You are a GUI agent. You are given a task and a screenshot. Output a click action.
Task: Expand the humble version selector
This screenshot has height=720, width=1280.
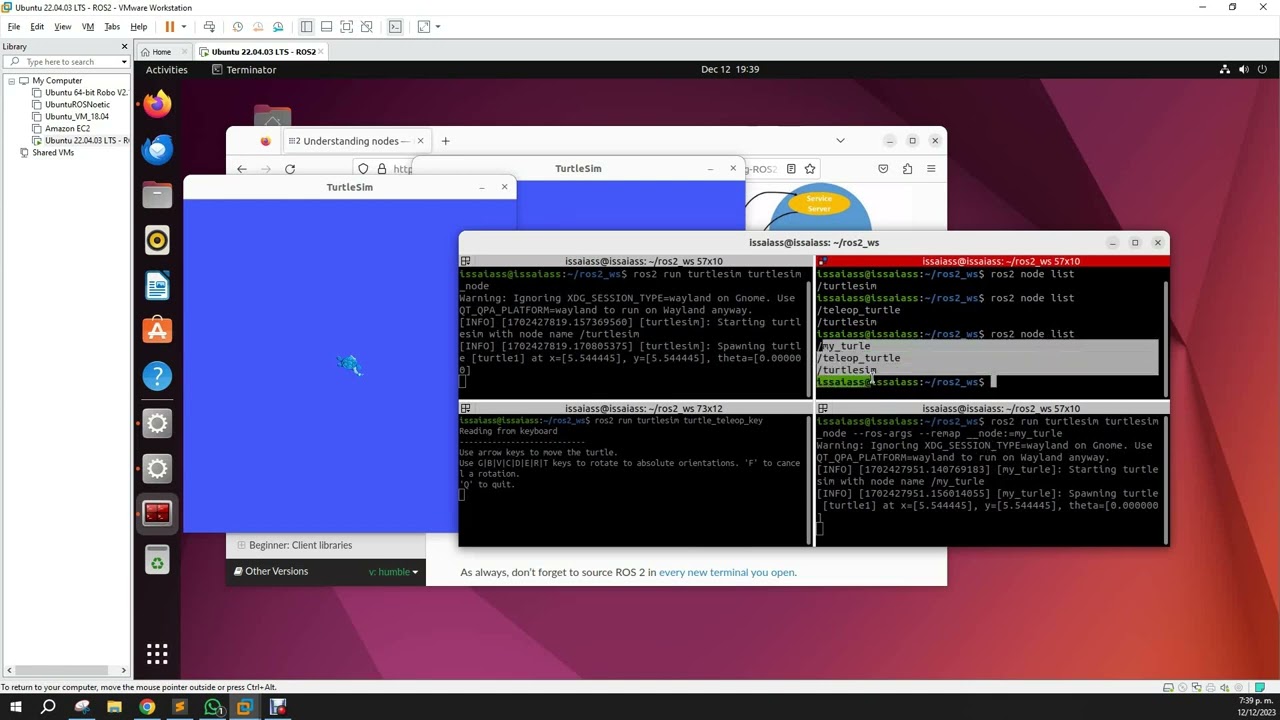[393, 572]
